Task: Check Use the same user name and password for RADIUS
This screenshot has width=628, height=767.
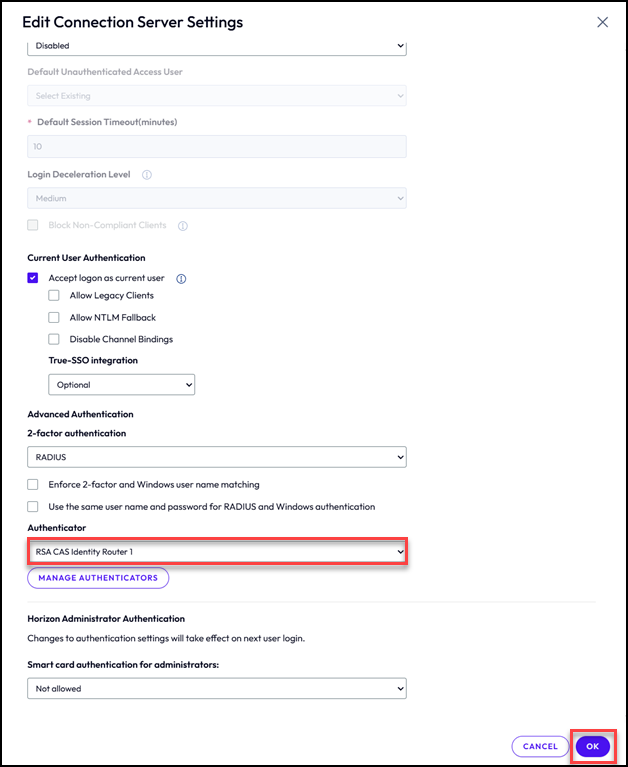Action: (x=33, y=507)
